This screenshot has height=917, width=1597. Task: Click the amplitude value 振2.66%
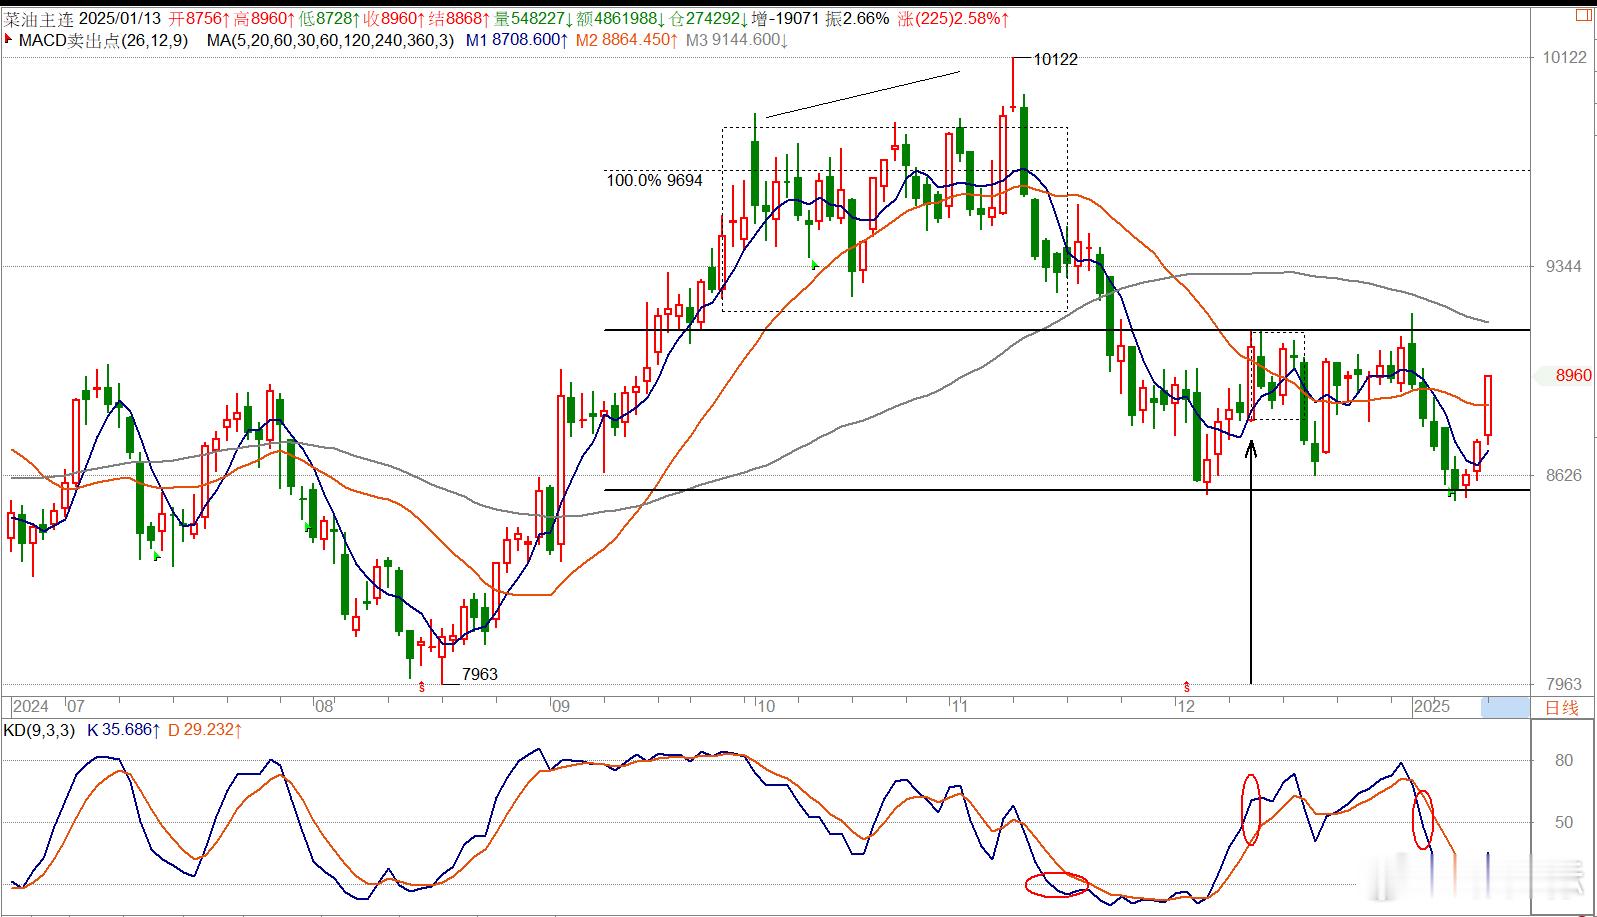(x=857, y=19)
